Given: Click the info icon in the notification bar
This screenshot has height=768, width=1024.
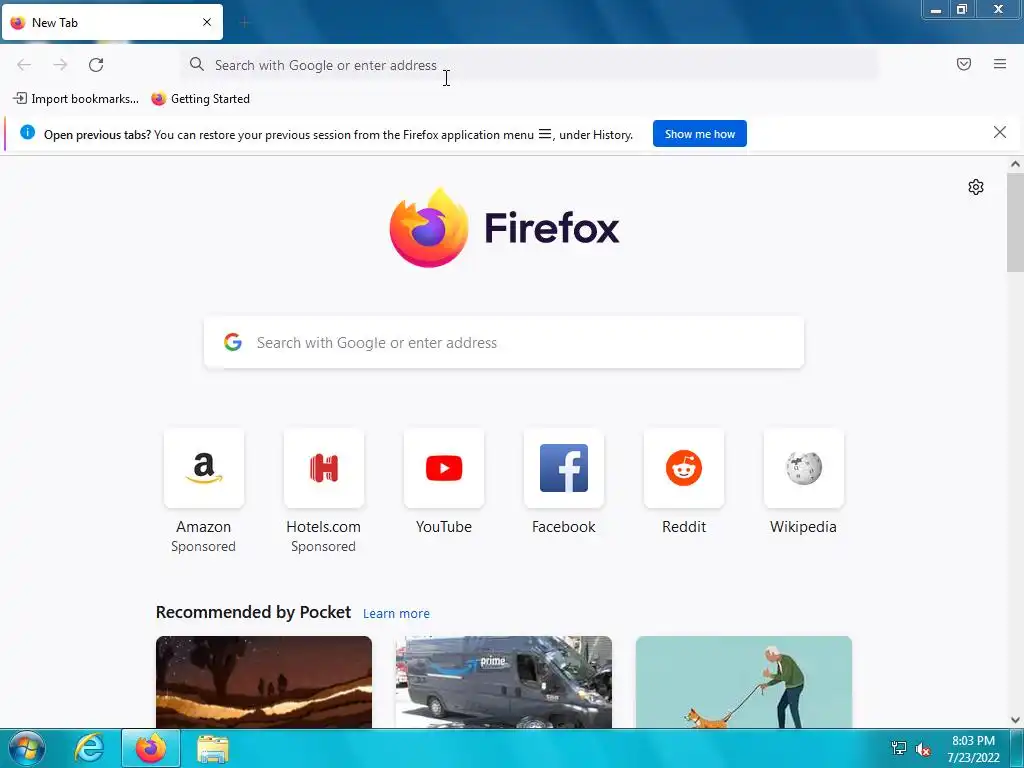Looking at the screenshot, I should [27, 133].
